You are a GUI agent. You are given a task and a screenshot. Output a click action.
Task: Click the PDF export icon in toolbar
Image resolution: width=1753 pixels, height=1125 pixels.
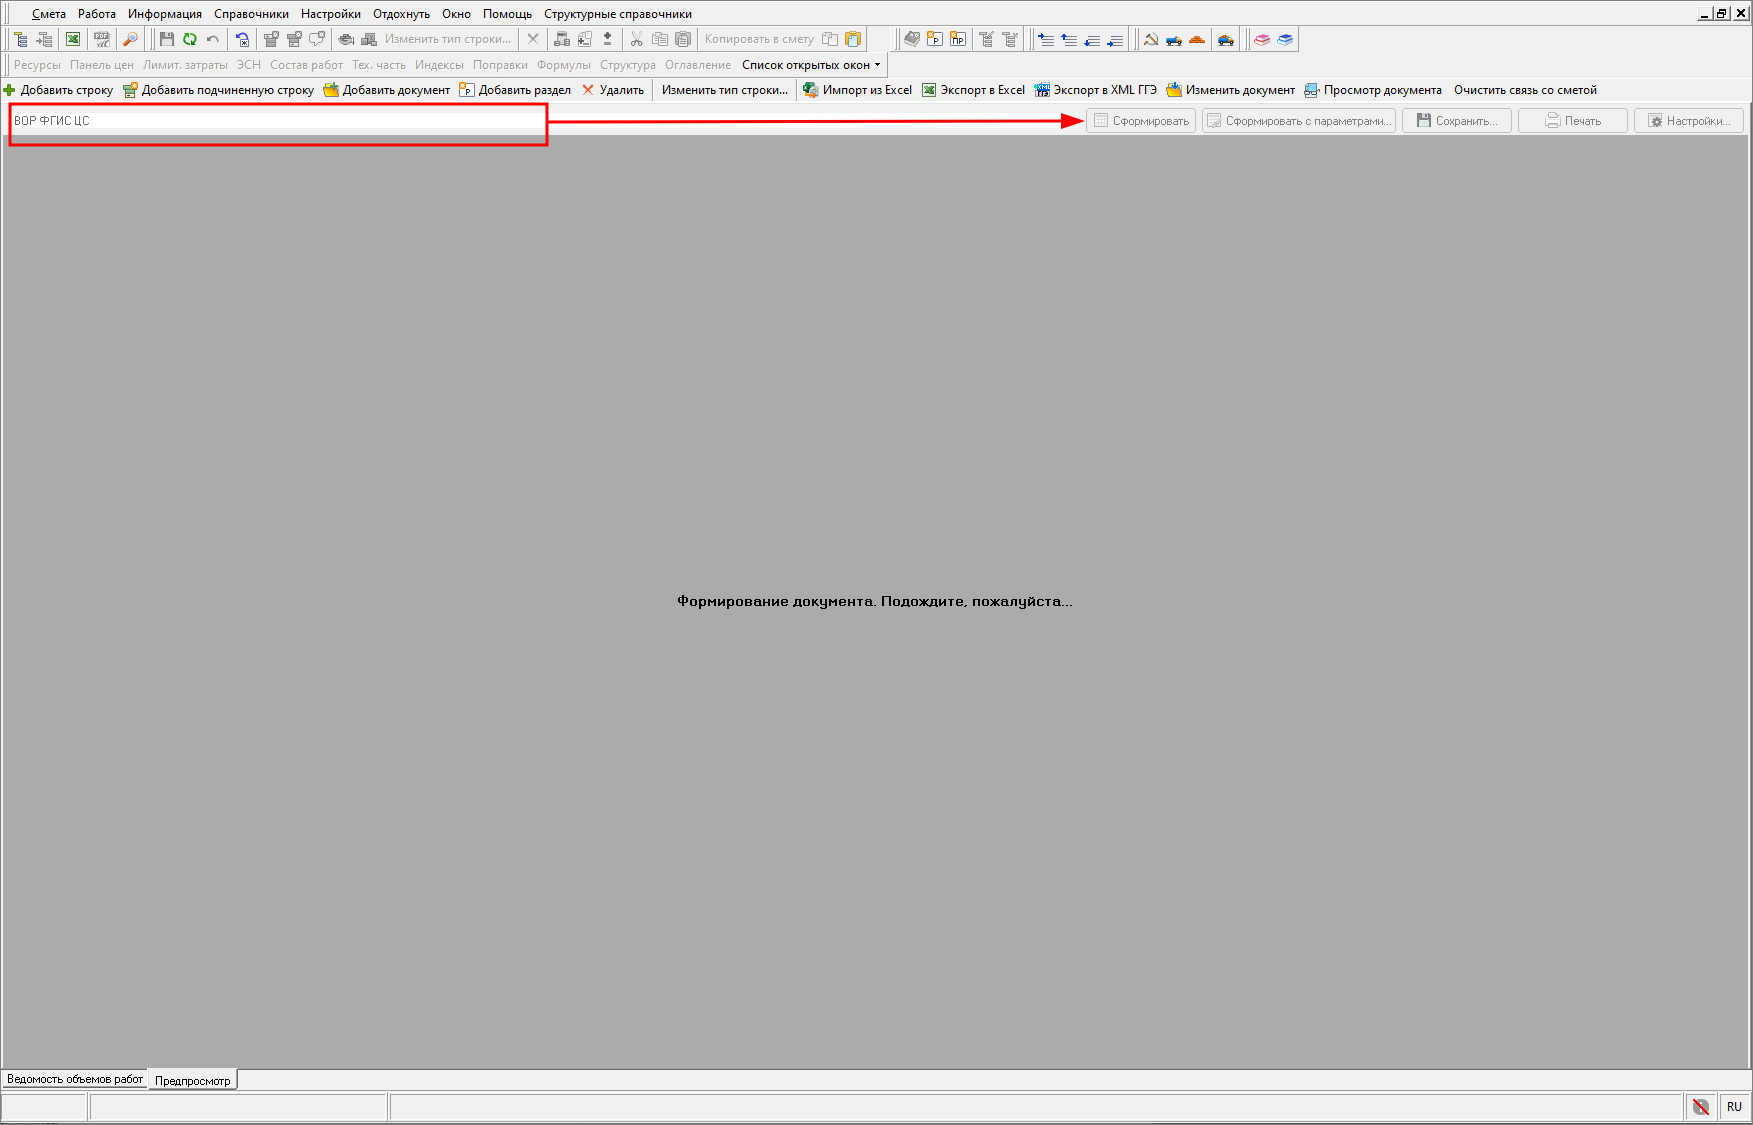click(x=102, y=39)
